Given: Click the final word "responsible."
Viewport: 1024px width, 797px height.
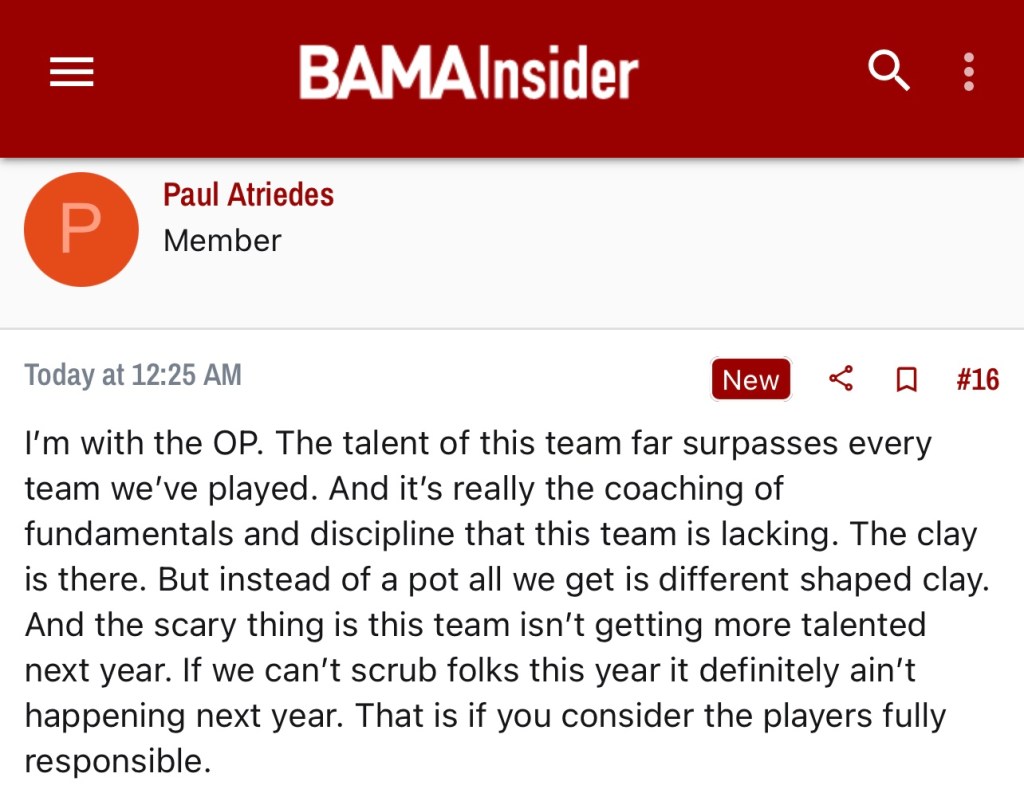Looking at the screenshot, I should tap(118, 762).
